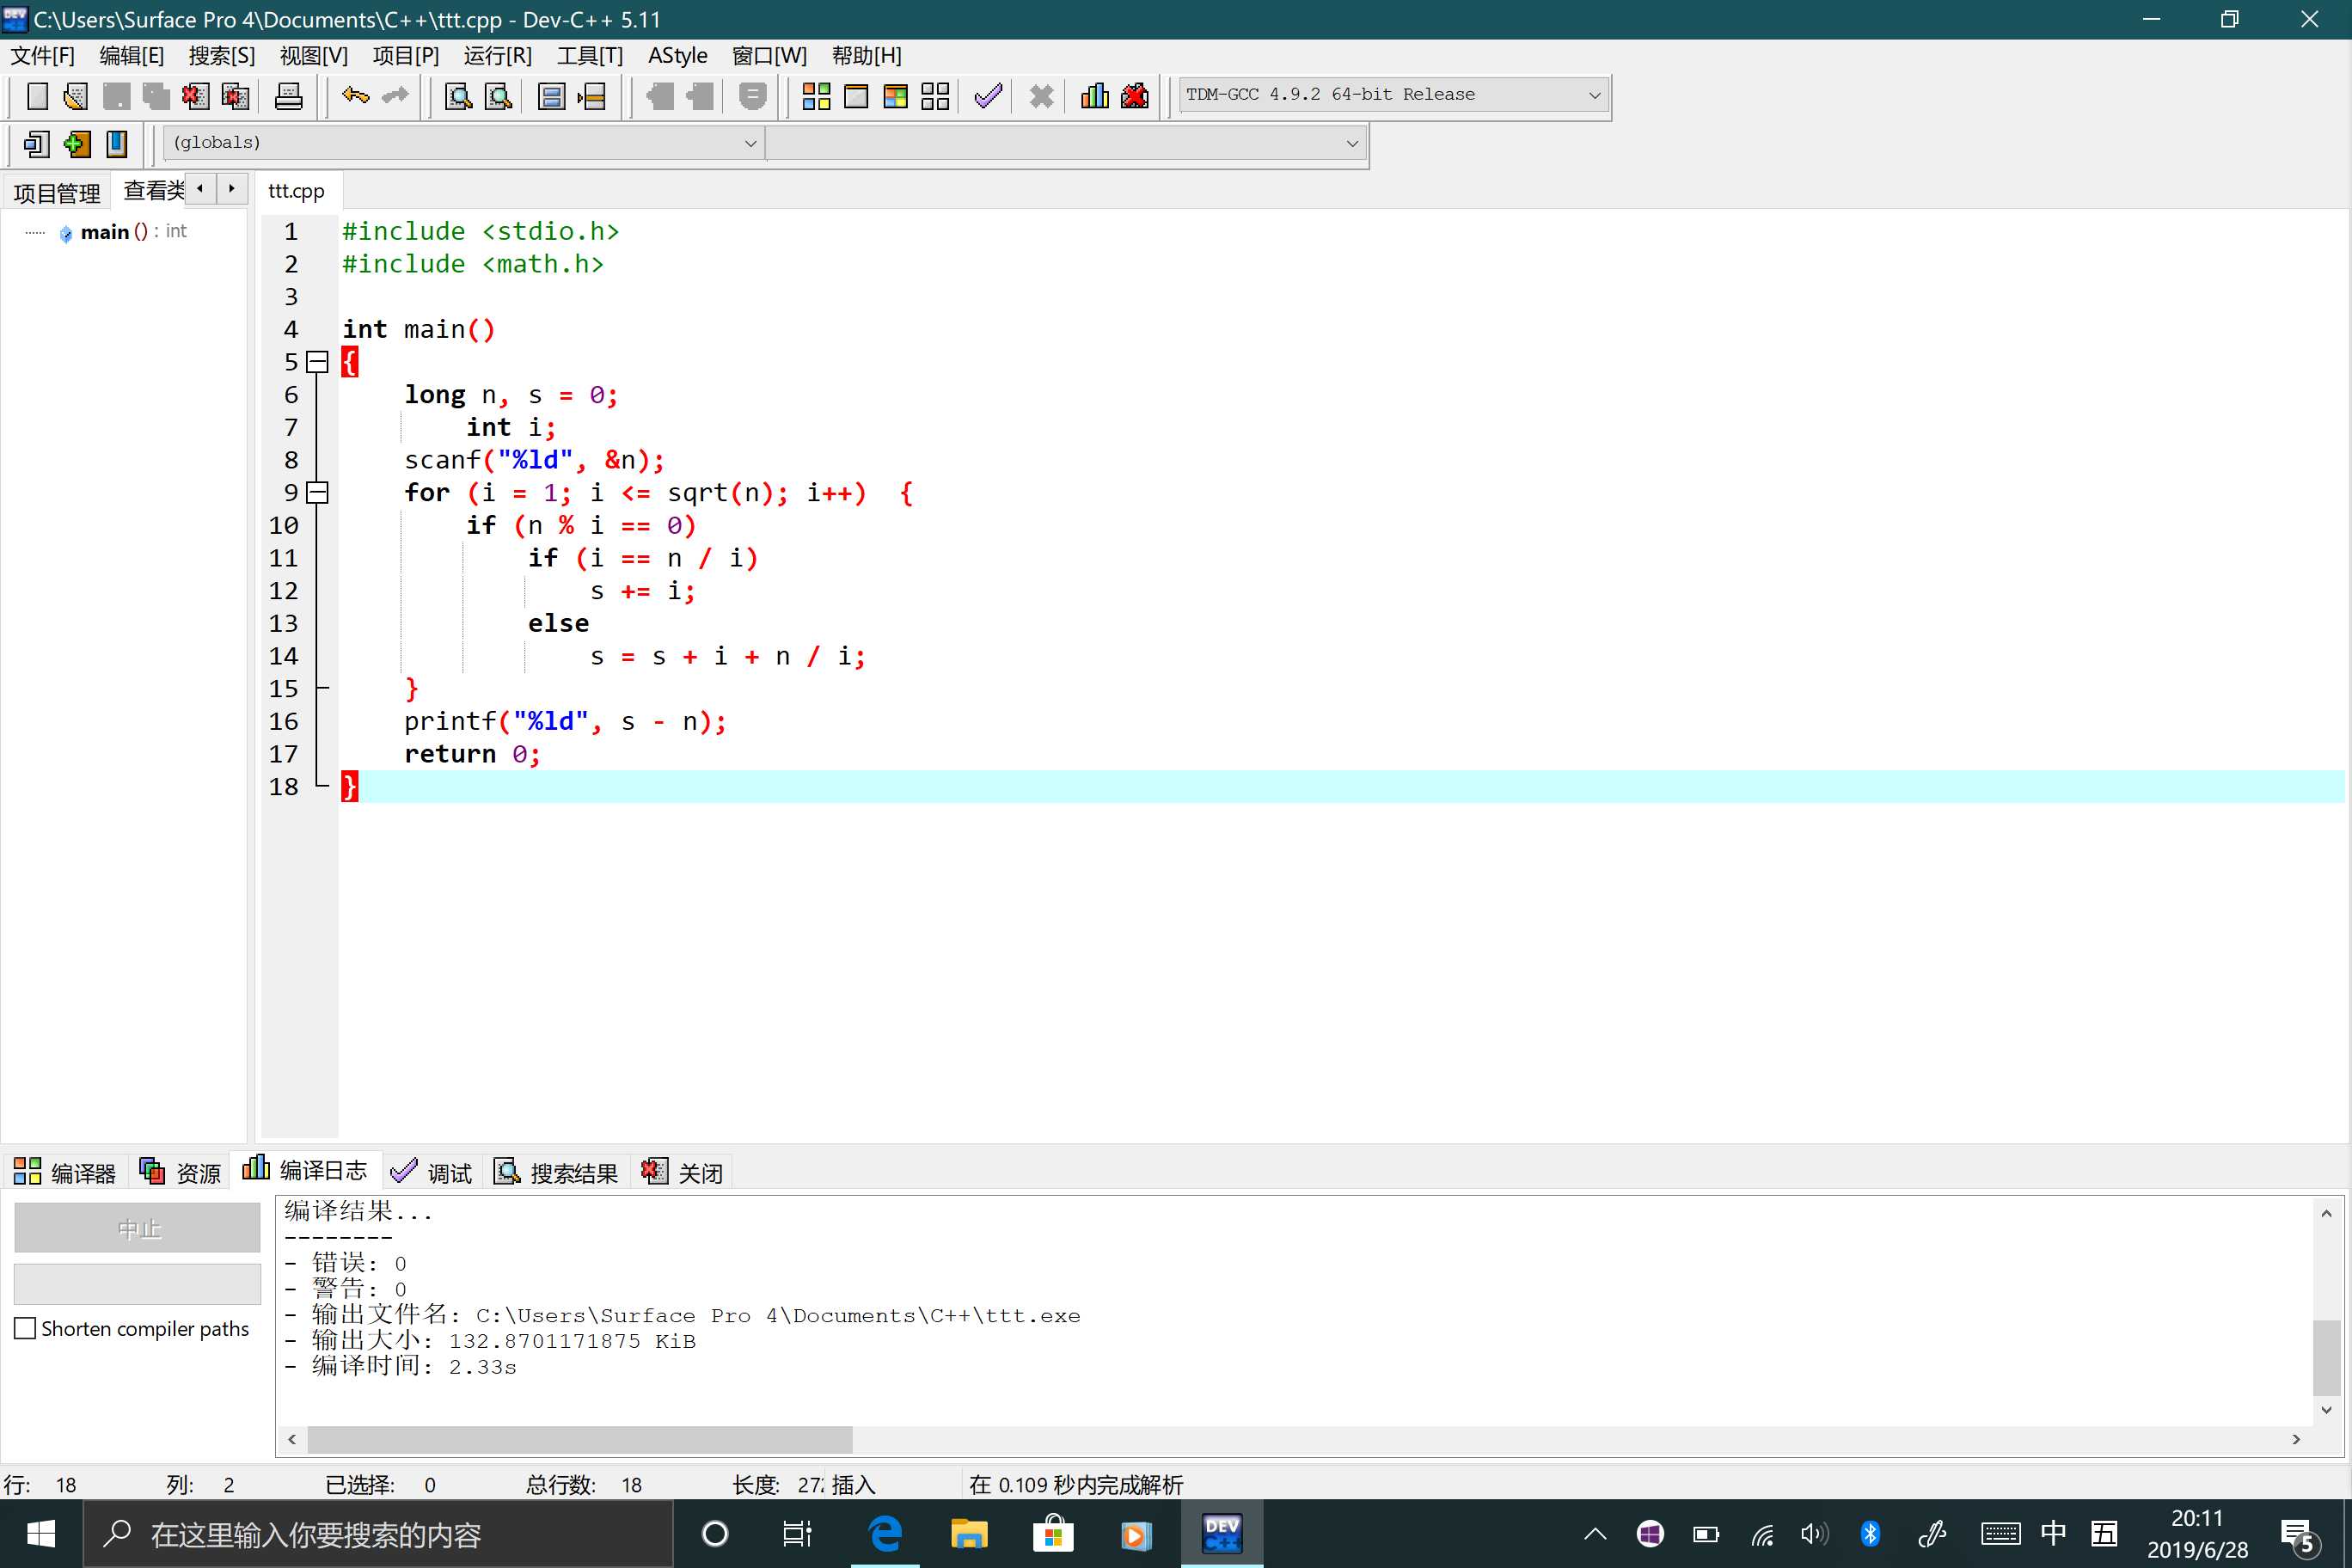Click line 16 printf statement
2352x1568 pixels.
pos(565,721)
